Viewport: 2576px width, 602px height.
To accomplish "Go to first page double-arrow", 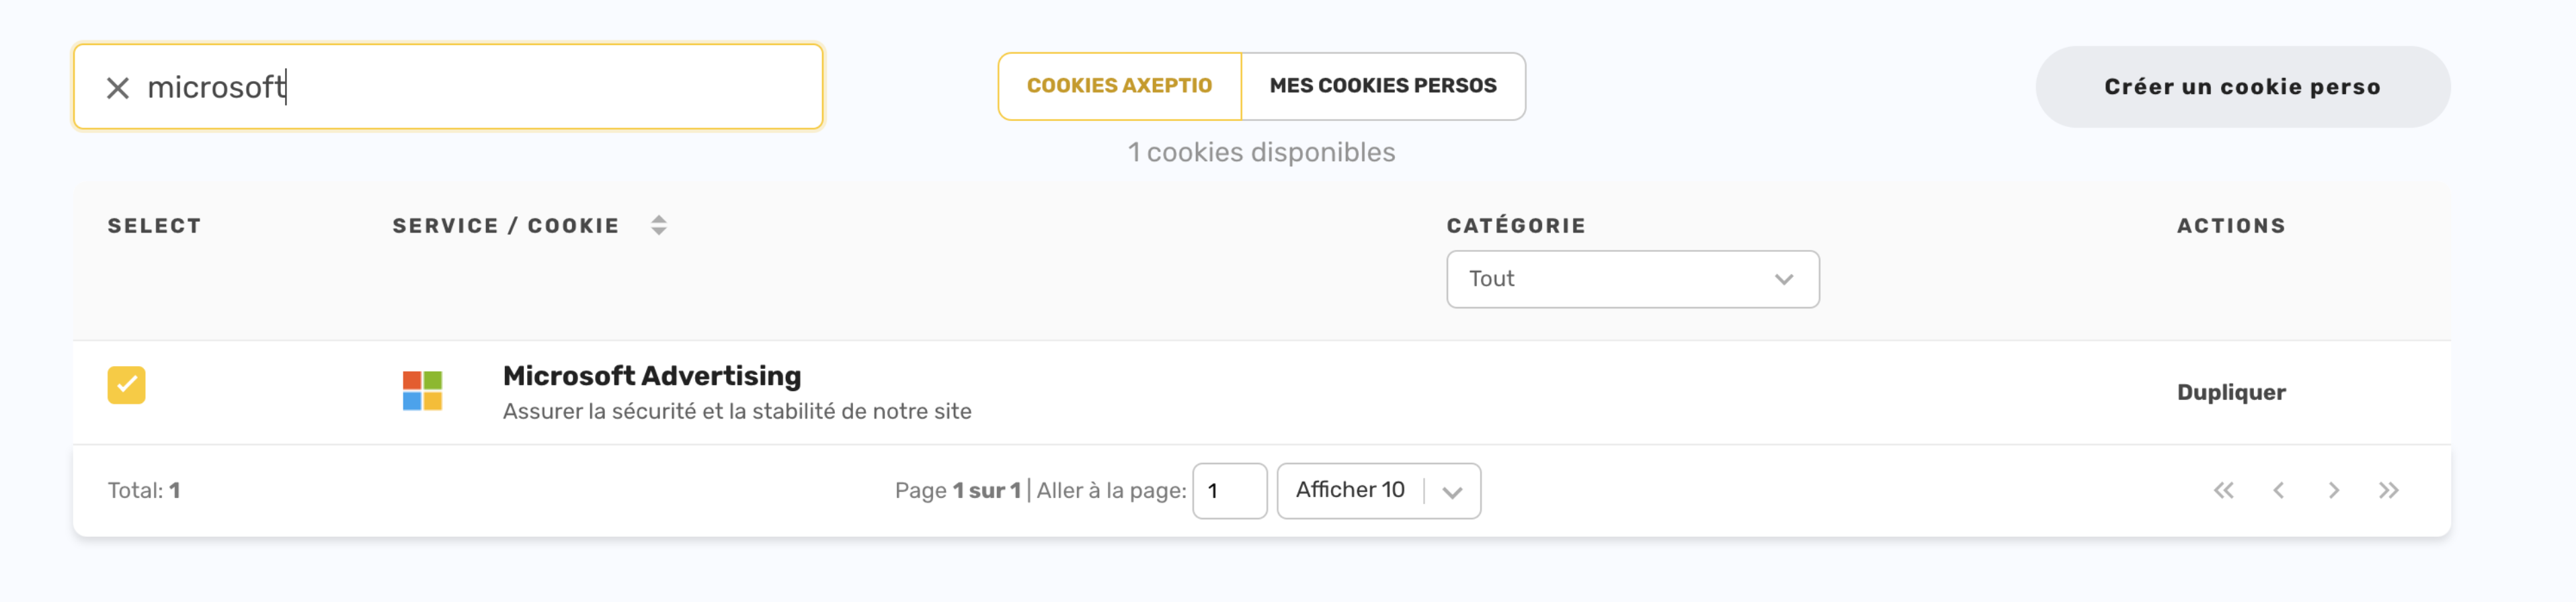I will click(2223, 490).
